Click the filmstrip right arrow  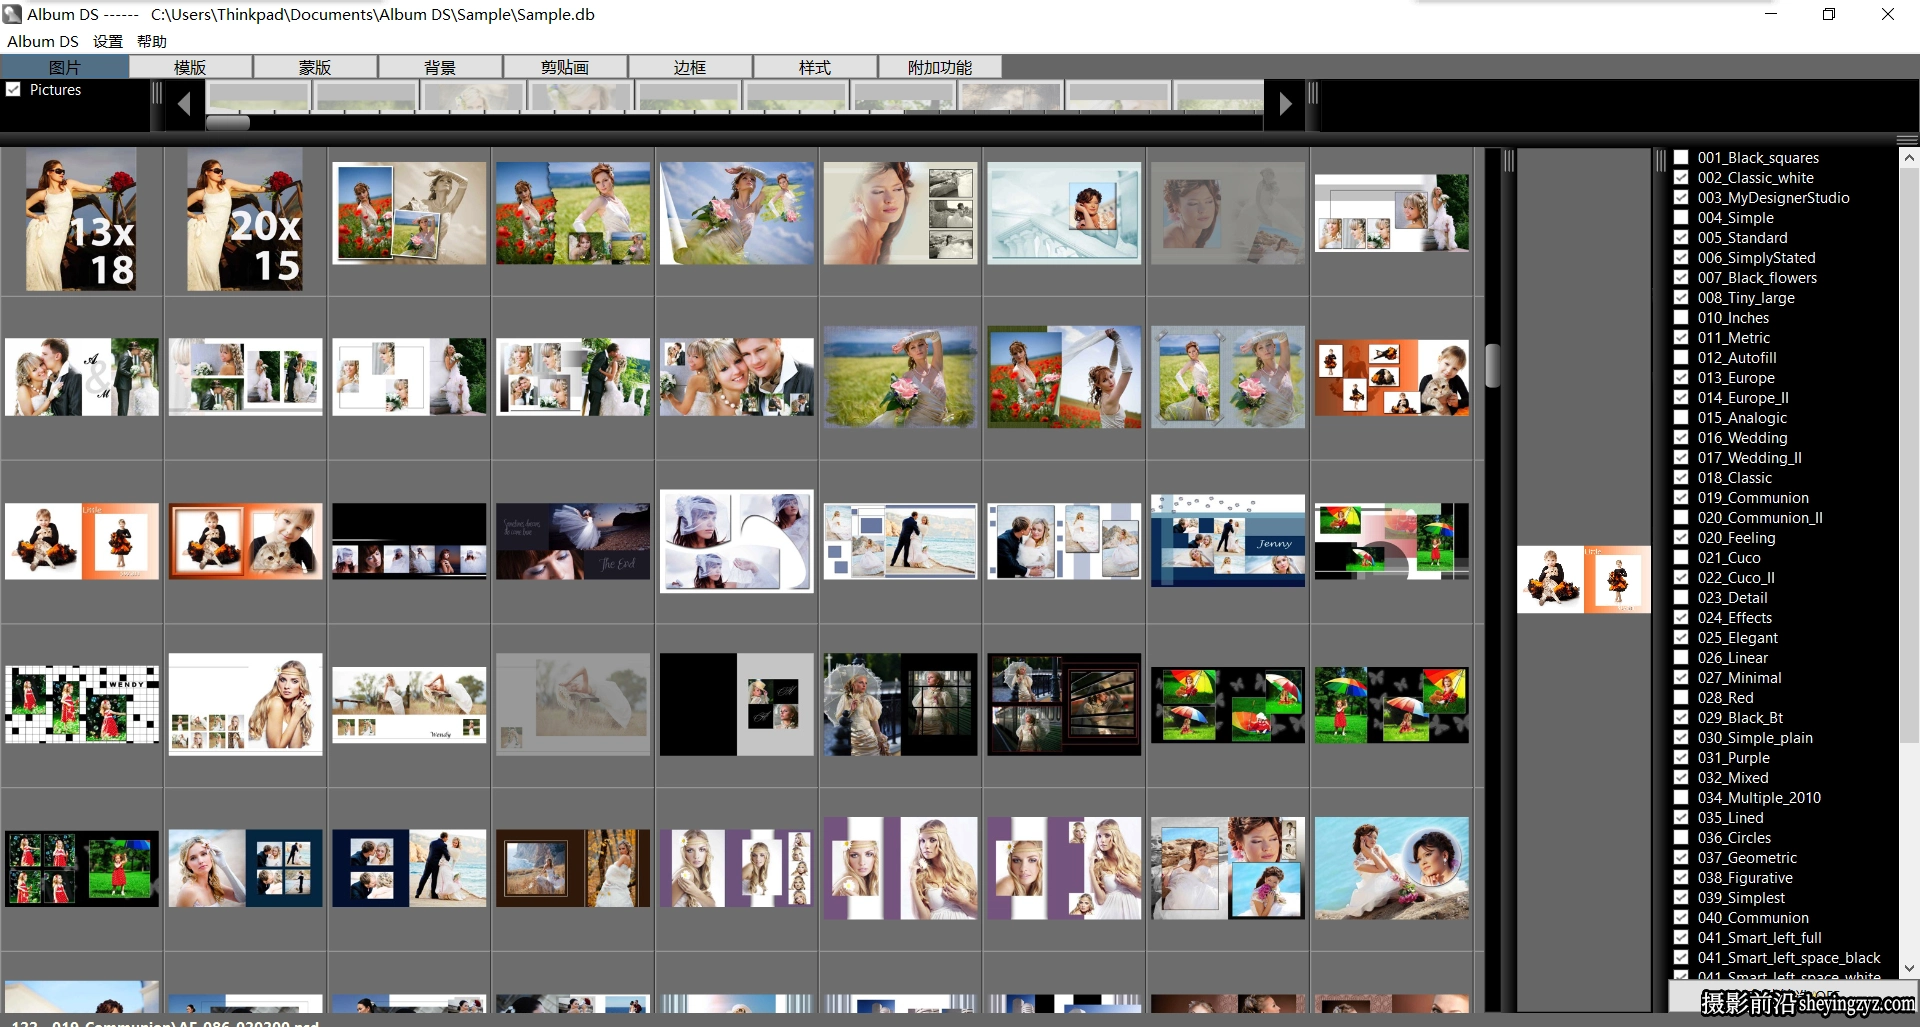(1285, 104)
